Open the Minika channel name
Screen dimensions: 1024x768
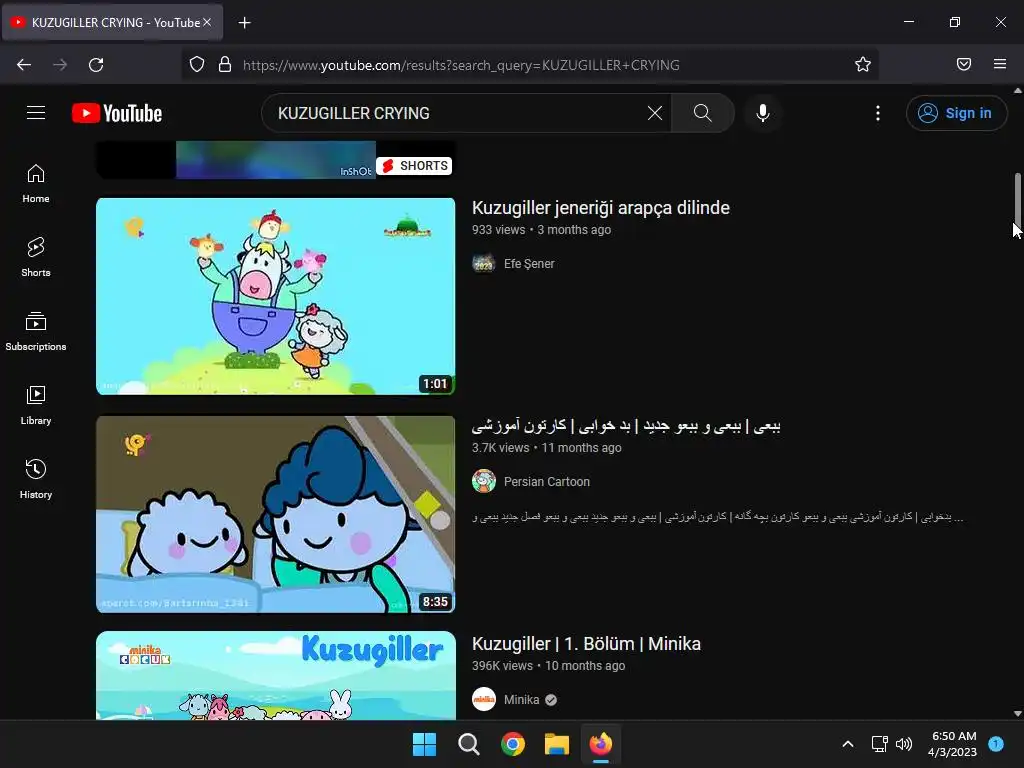pos(521,700)
